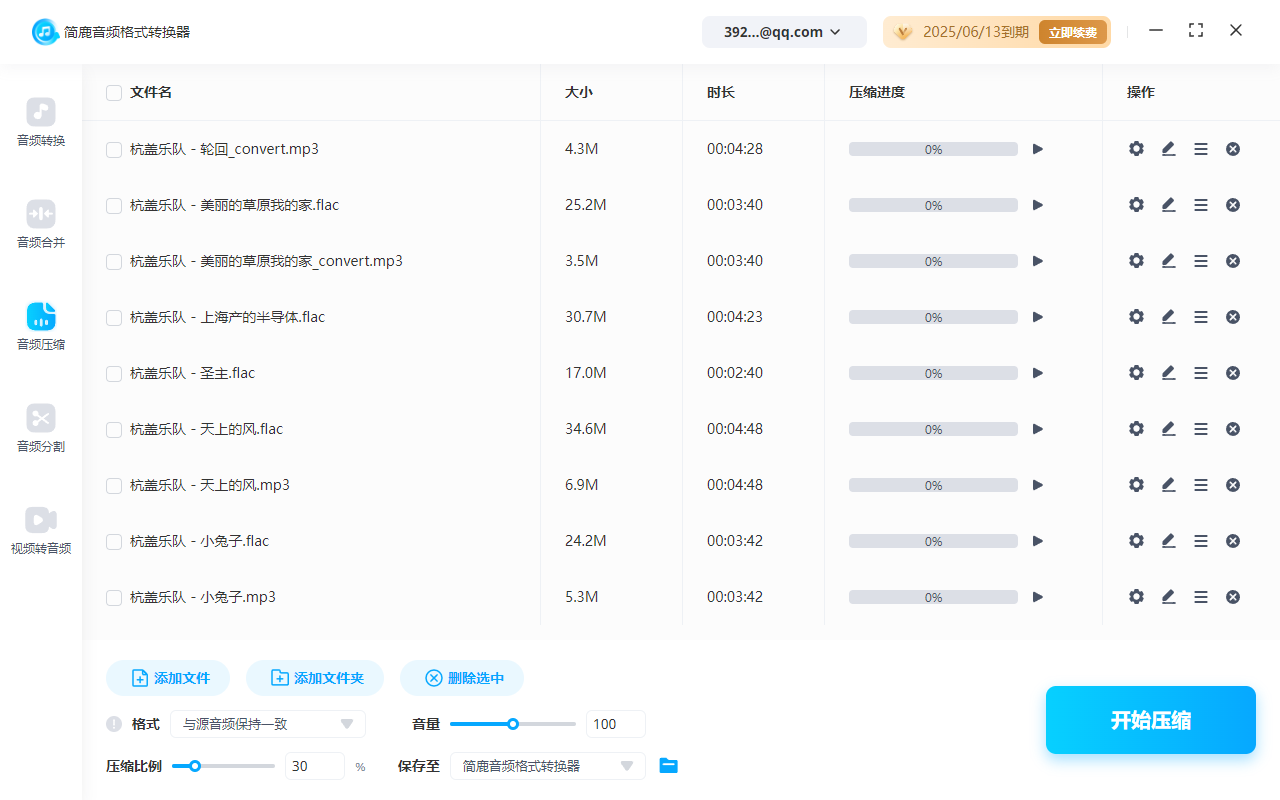Go to 视频转音频 sidebar tab

[41, 530]
